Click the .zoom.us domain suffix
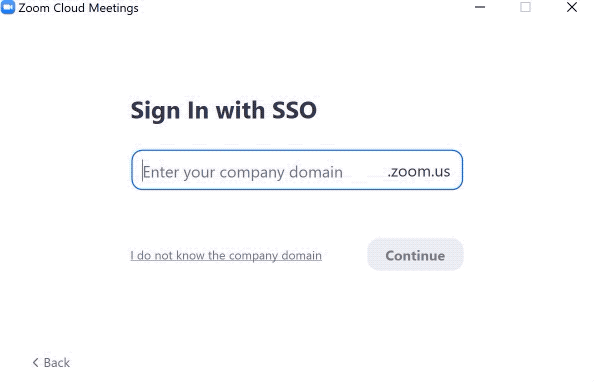The height and width of the screenshot is (382, 594). (x=419, y=171)
